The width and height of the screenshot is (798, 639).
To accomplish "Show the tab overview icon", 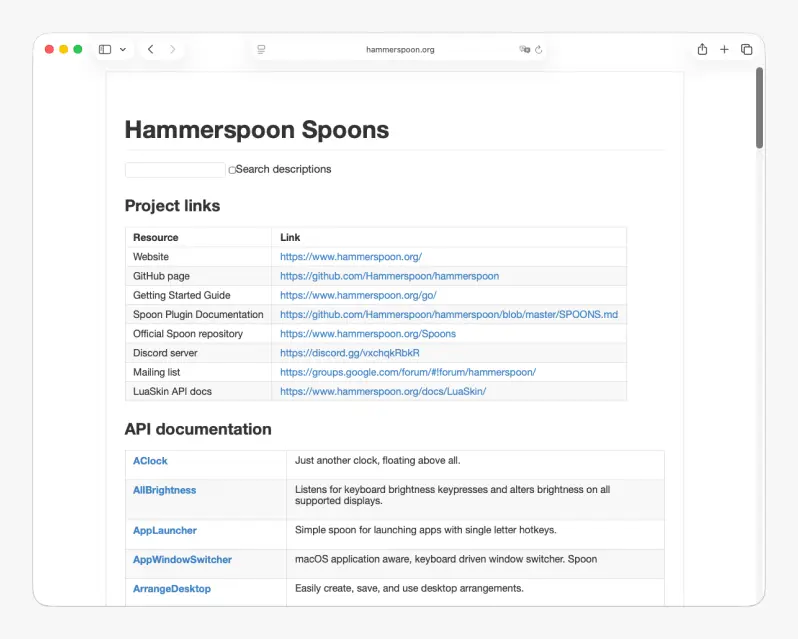I will (x=747, y=49).
